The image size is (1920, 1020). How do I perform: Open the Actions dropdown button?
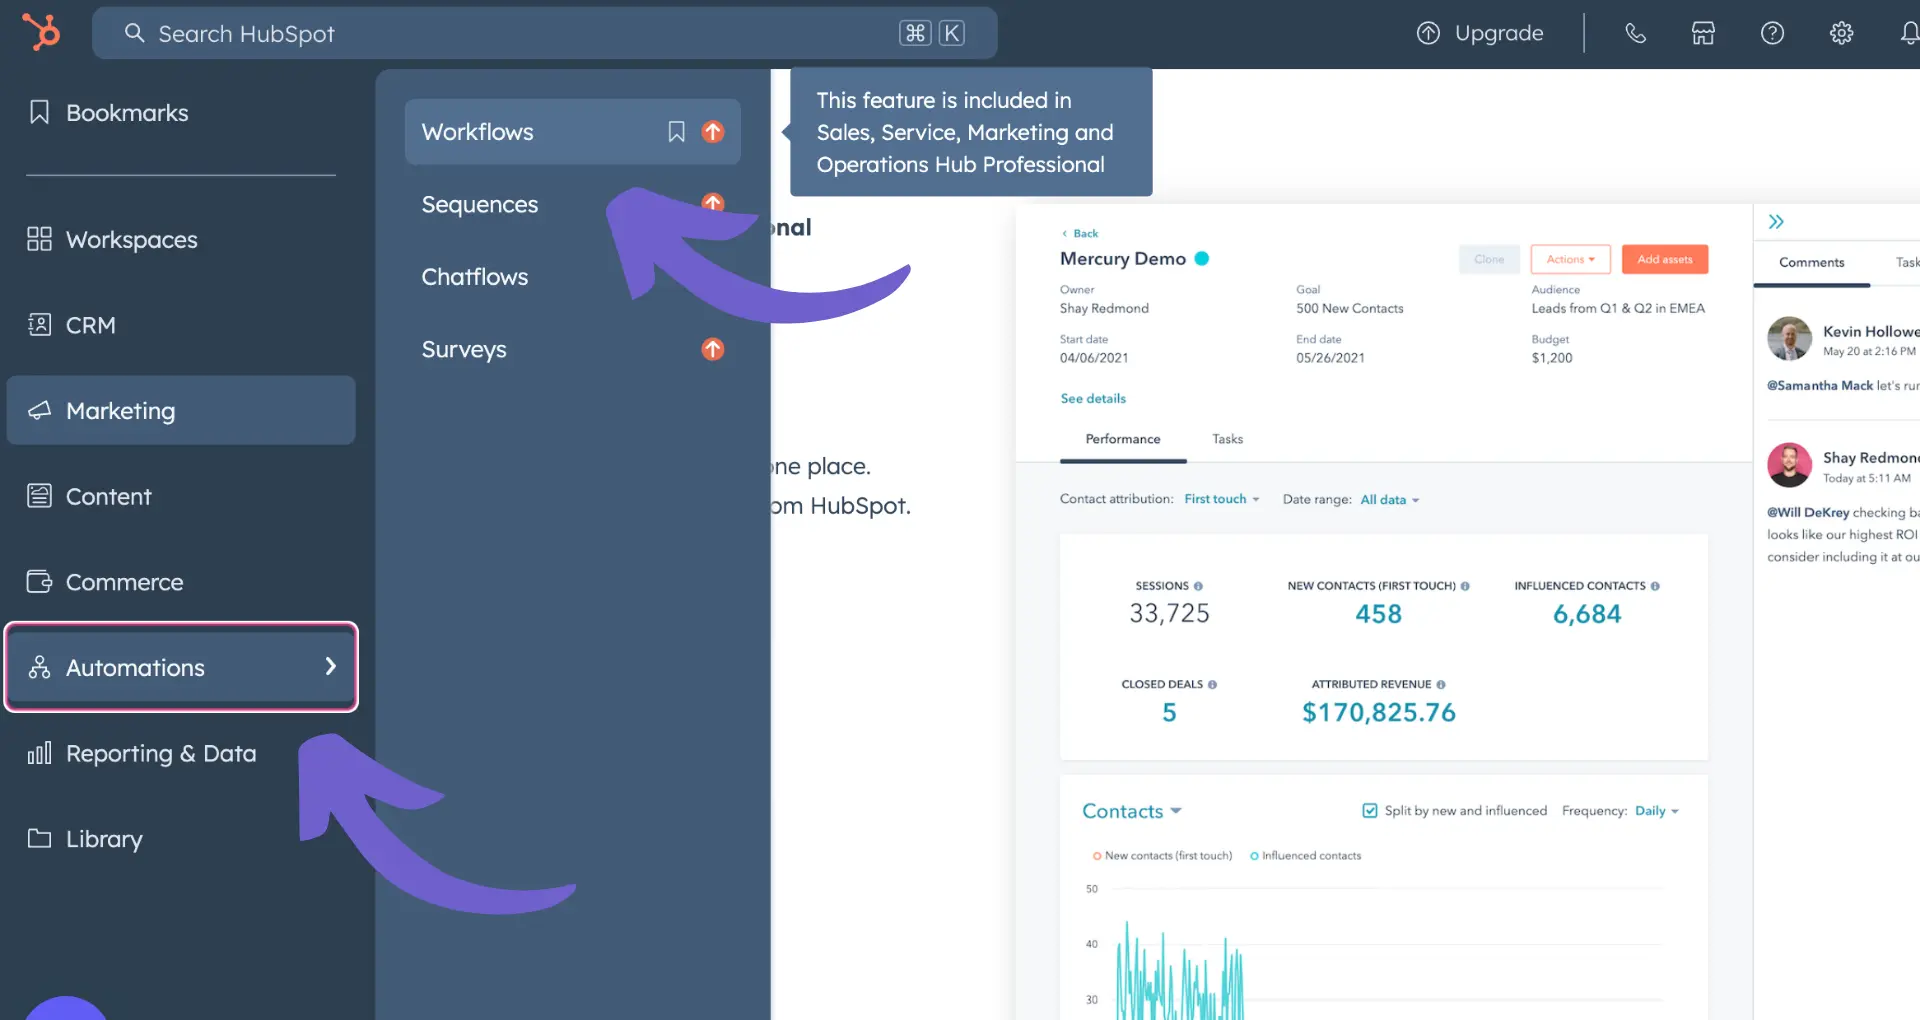(1570, 259)
